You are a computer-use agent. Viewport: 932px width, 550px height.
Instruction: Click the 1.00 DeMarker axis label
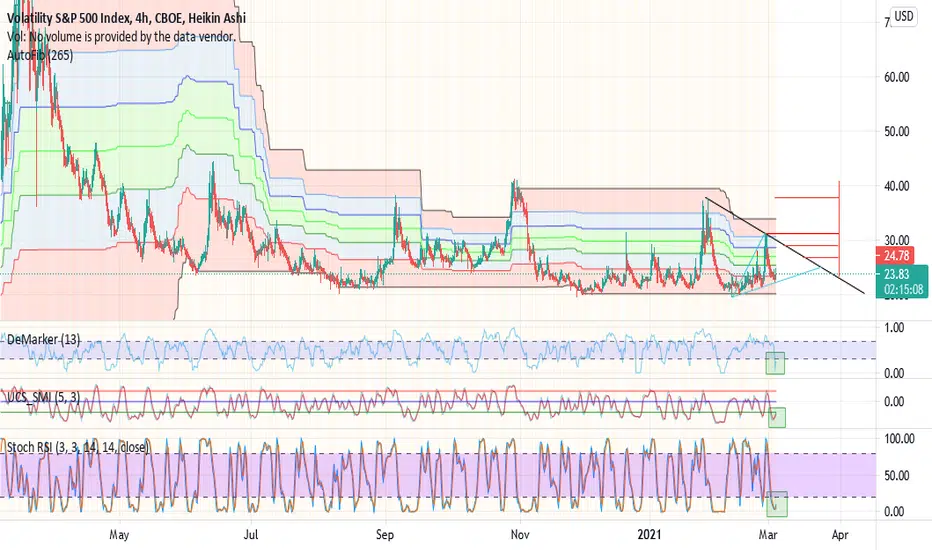pyautogui.click(x=894, y=328)
